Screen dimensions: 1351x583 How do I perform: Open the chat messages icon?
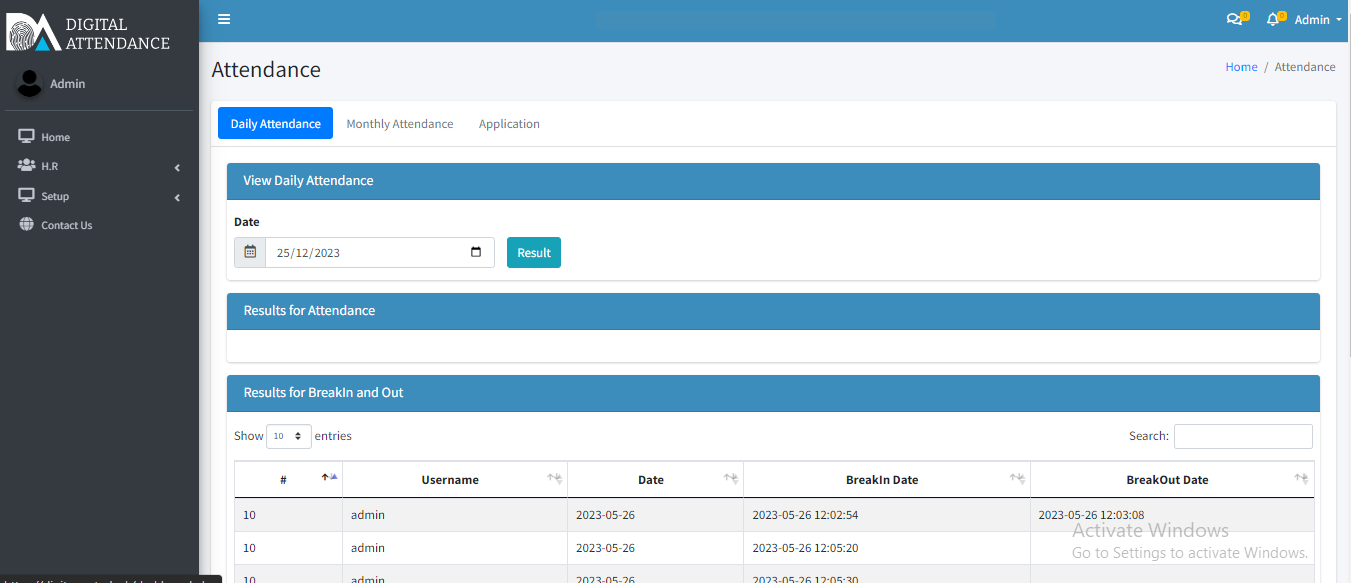click(x=1235, y=19)
